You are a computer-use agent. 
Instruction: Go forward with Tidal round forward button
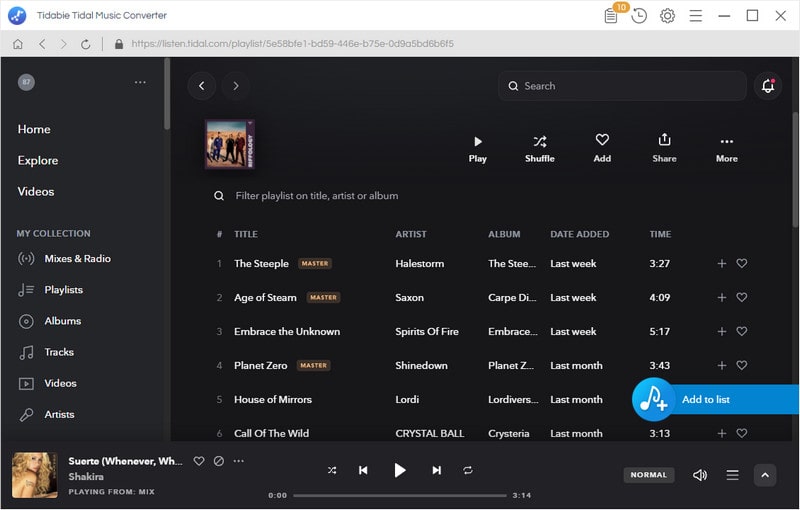[236, 86]
